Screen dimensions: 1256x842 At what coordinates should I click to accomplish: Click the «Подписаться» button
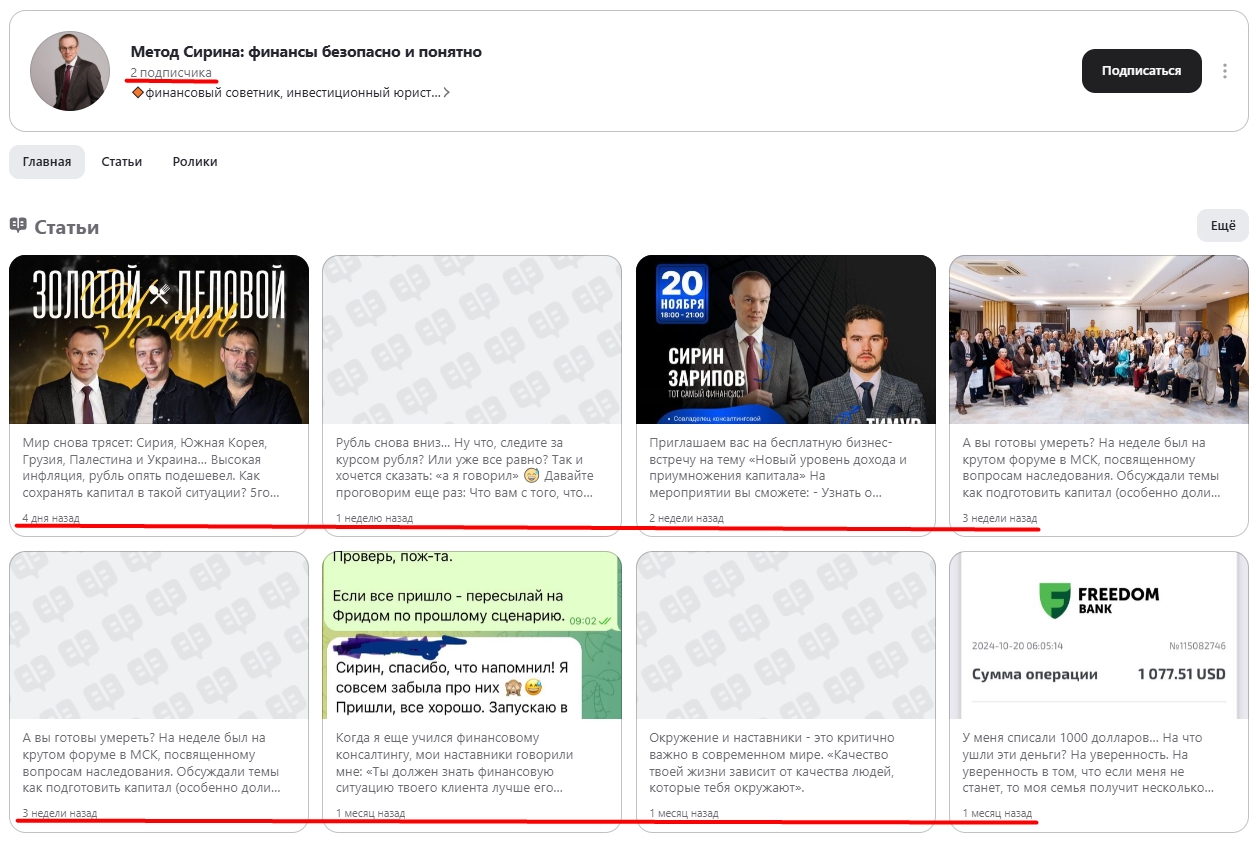[1141, 70]
